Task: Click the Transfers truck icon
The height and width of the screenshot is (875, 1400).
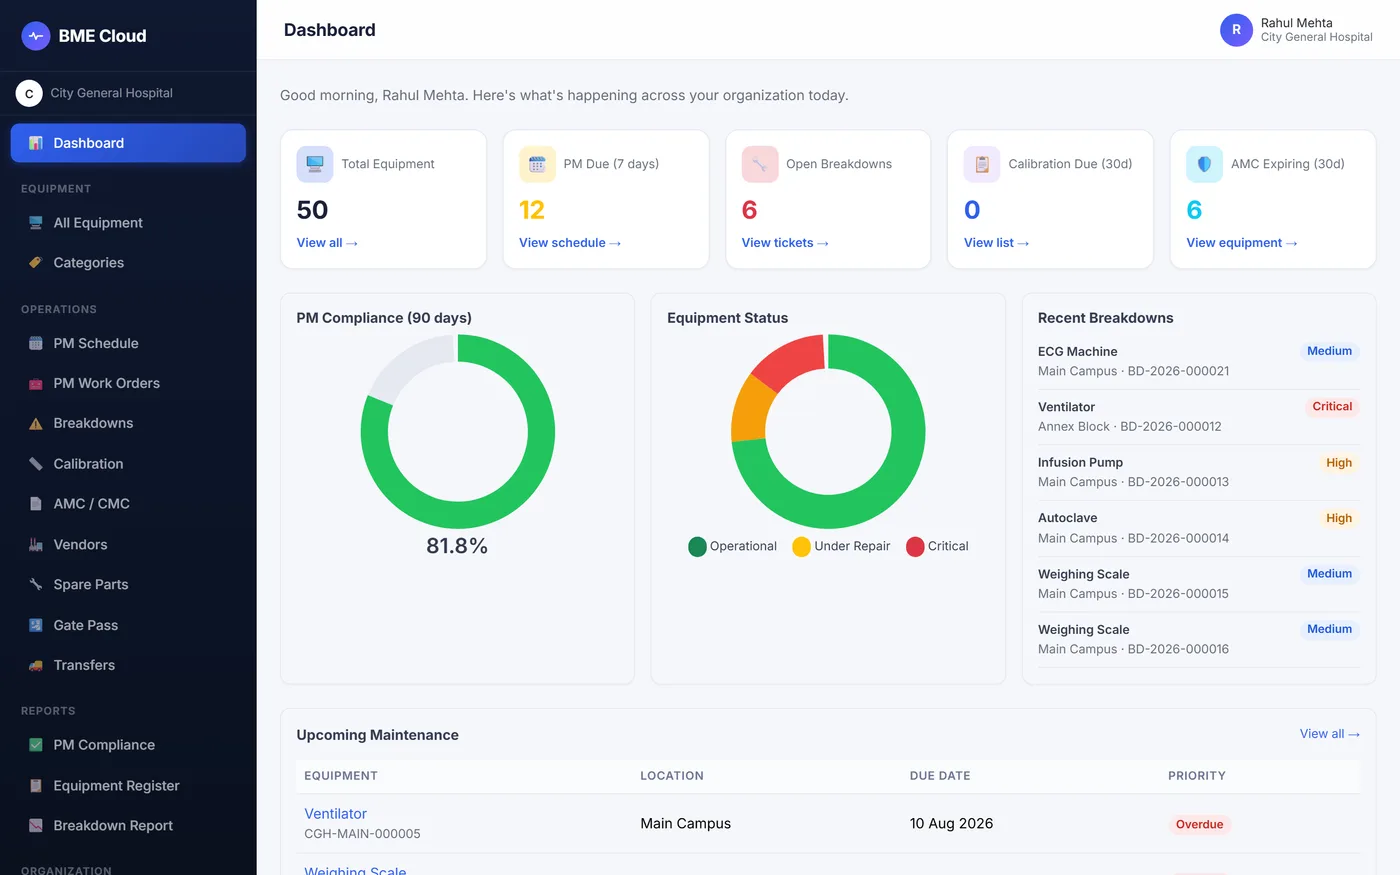Action: [36, 665]
